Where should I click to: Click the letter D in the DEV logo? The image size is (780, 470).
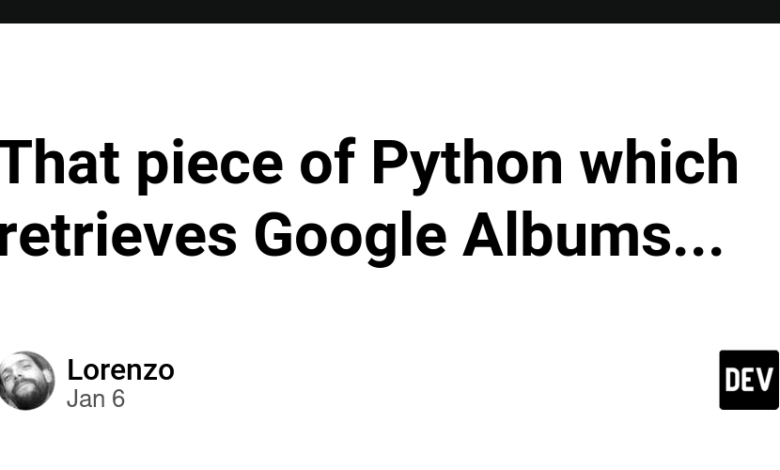pyautogui.click(x=733, y=380)
